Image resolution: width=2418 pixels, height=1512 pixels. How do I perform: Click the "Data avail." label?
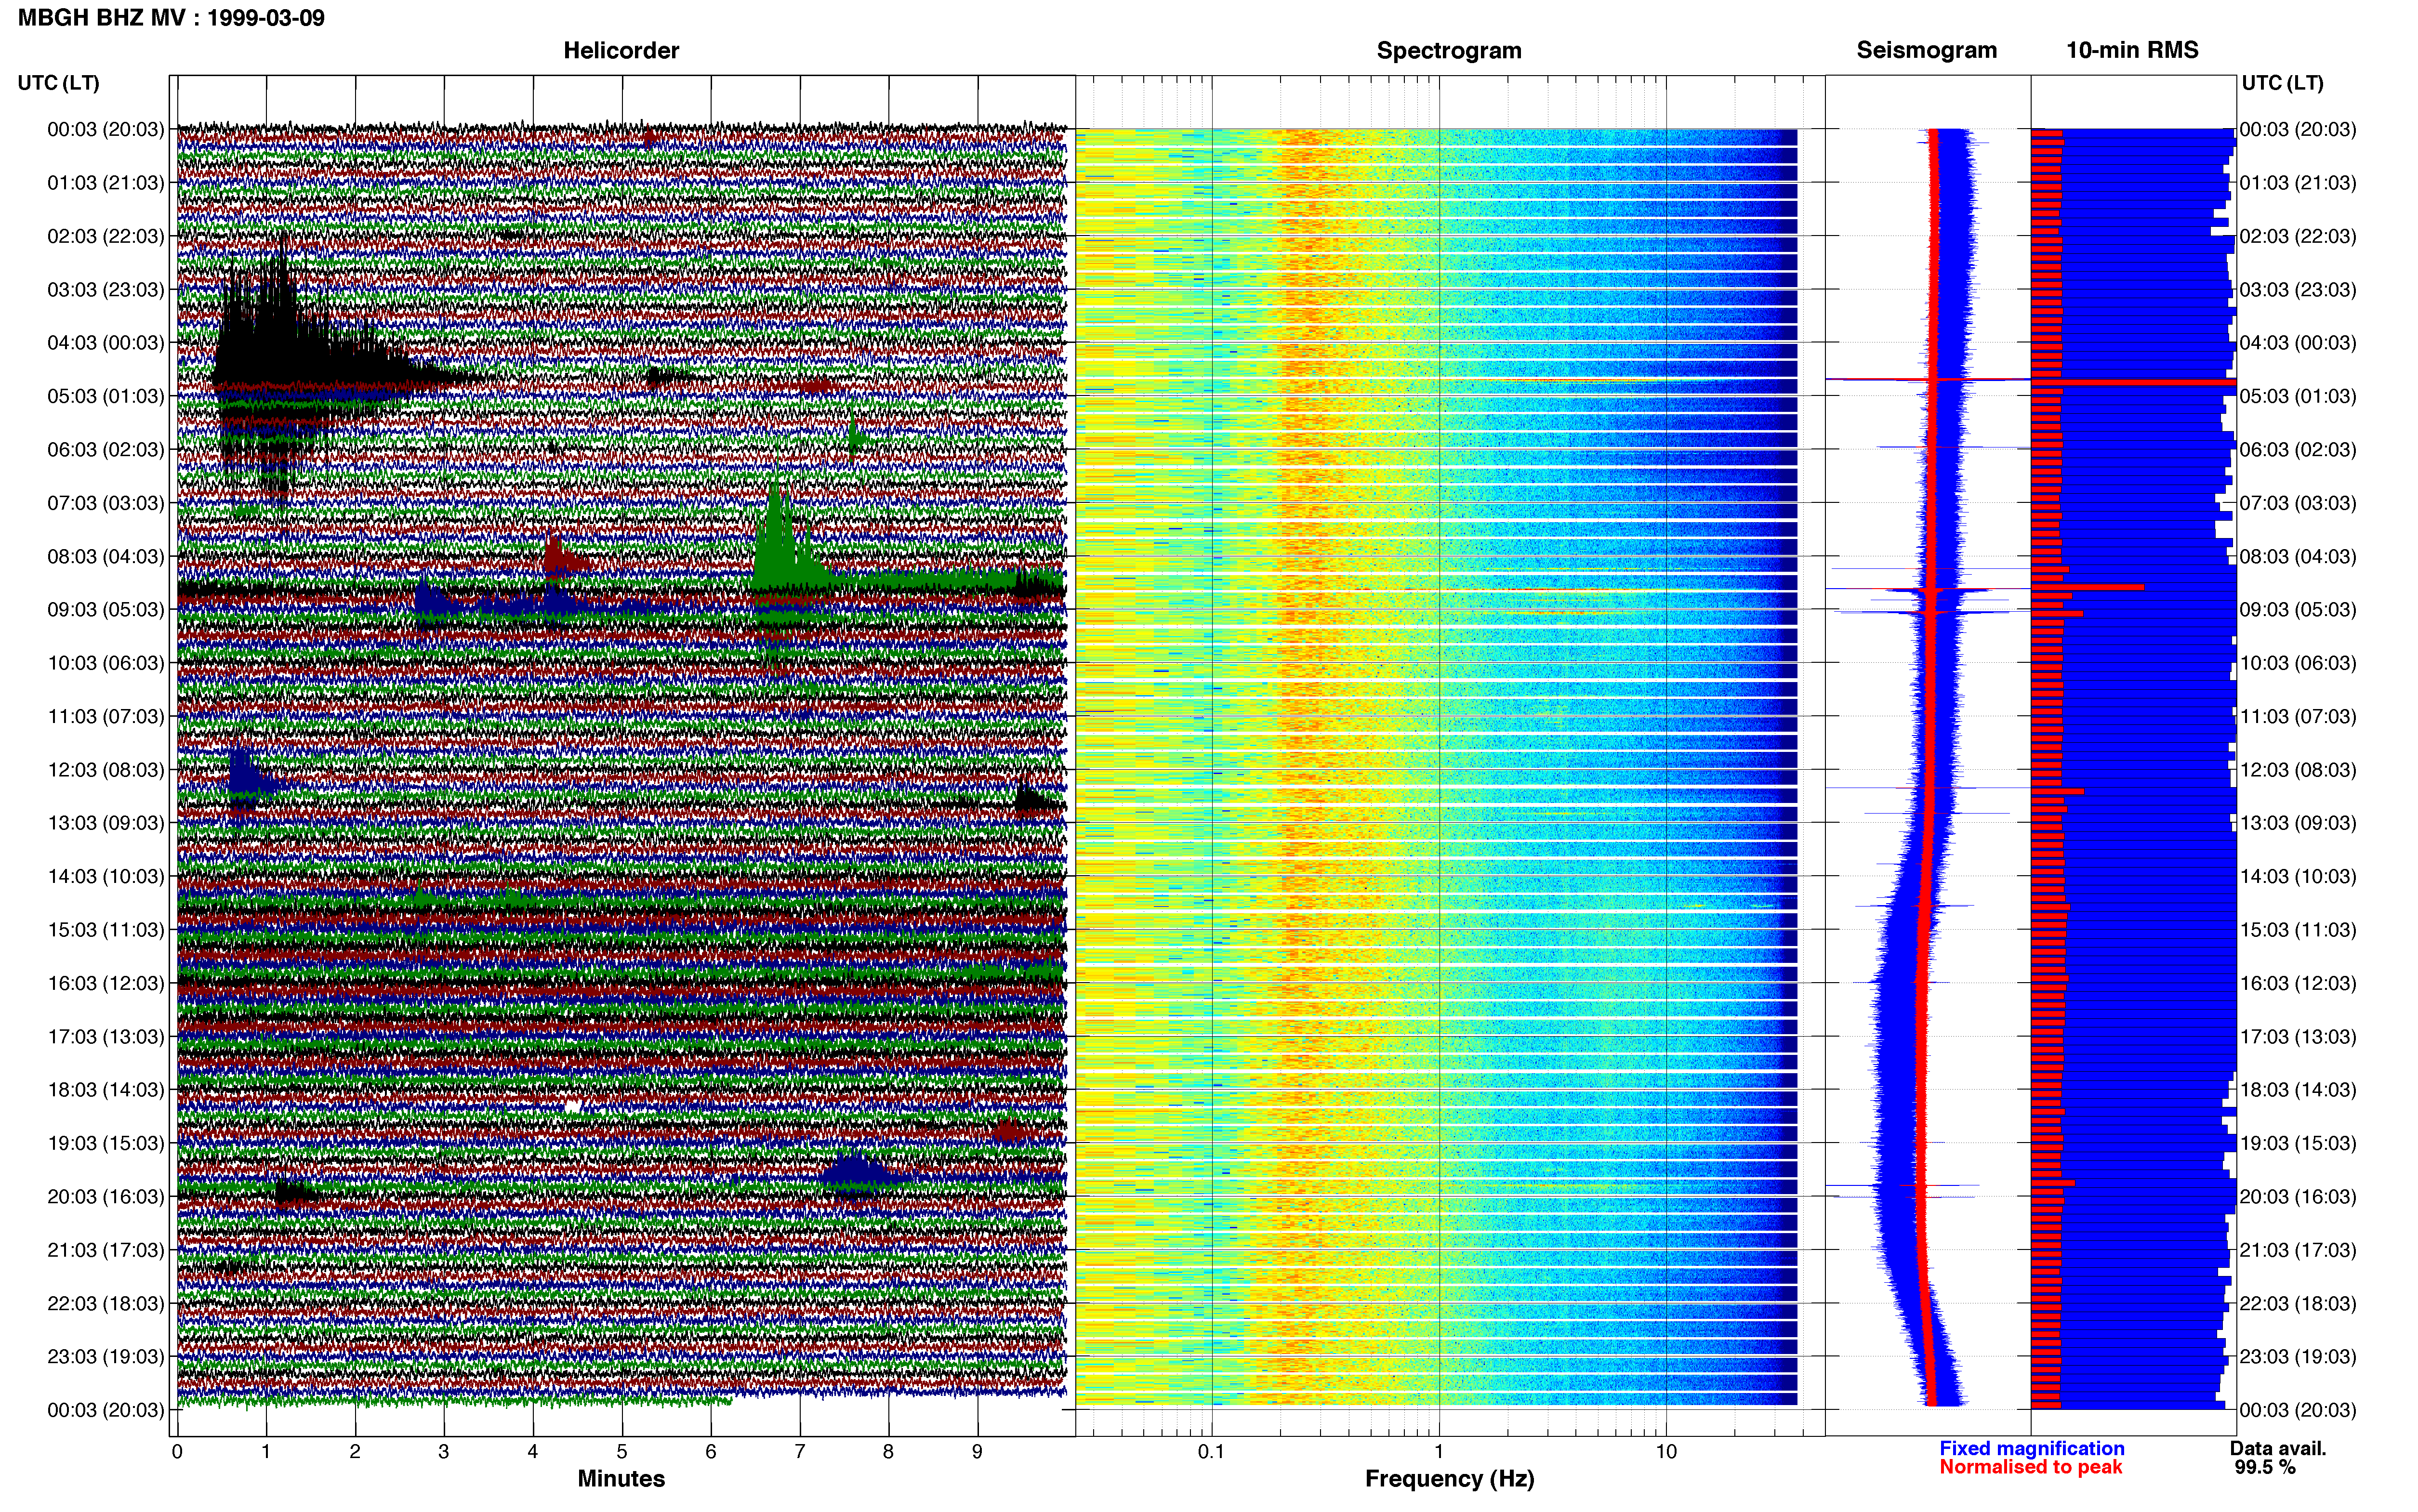[2278, 1448]
